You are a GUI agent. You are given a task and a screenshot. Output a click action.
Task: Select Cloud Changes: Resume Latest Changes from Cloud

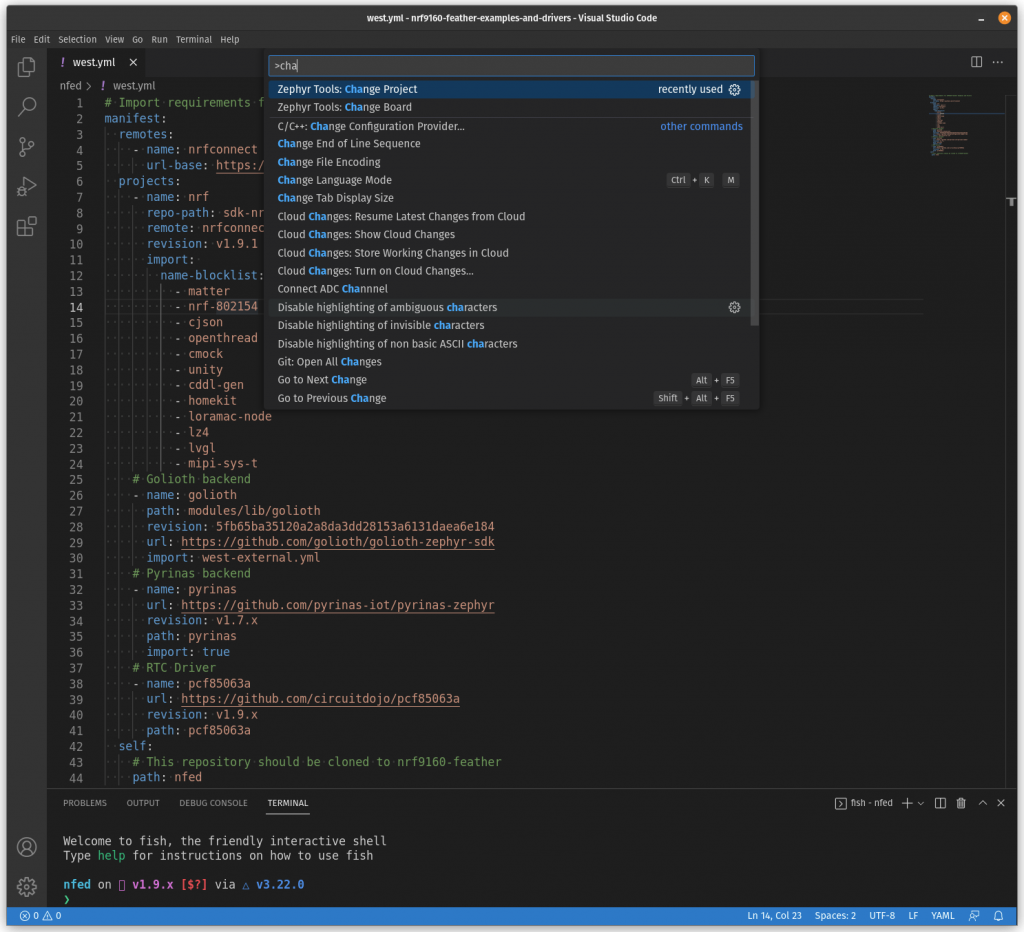510,216
